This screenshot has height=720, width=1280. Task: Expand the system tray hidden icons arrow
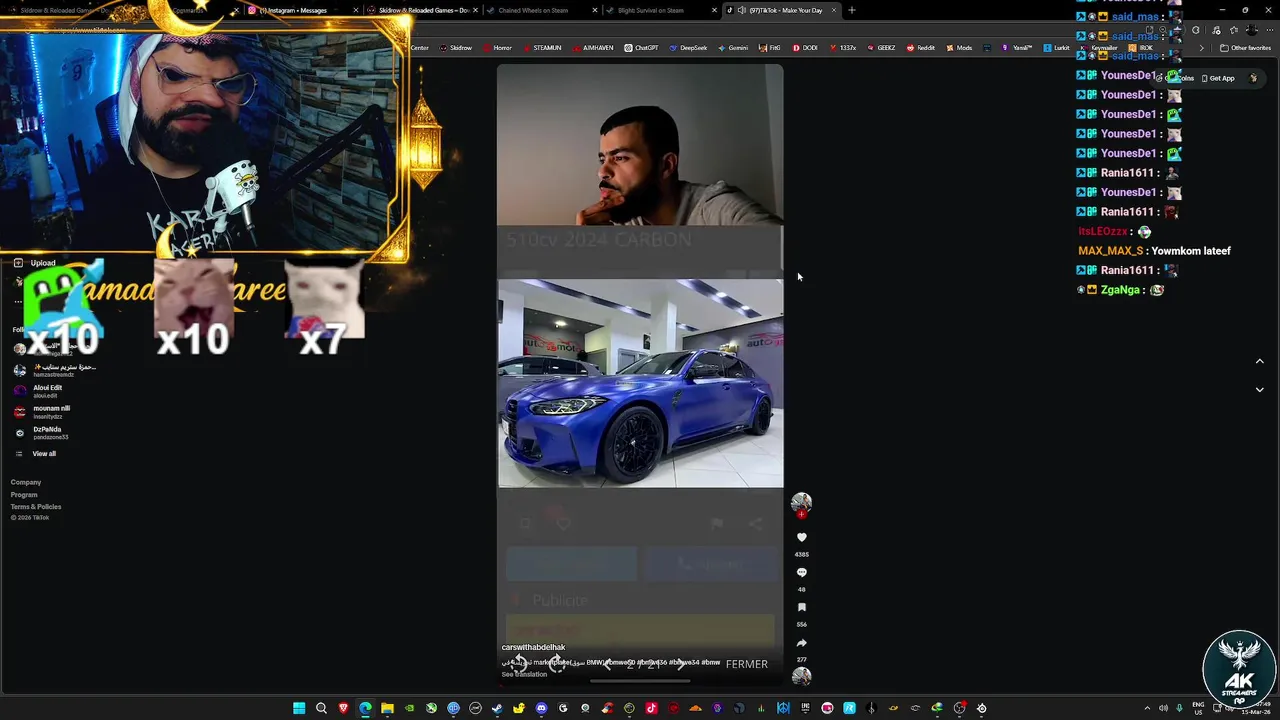click(x=1147, y=708)
